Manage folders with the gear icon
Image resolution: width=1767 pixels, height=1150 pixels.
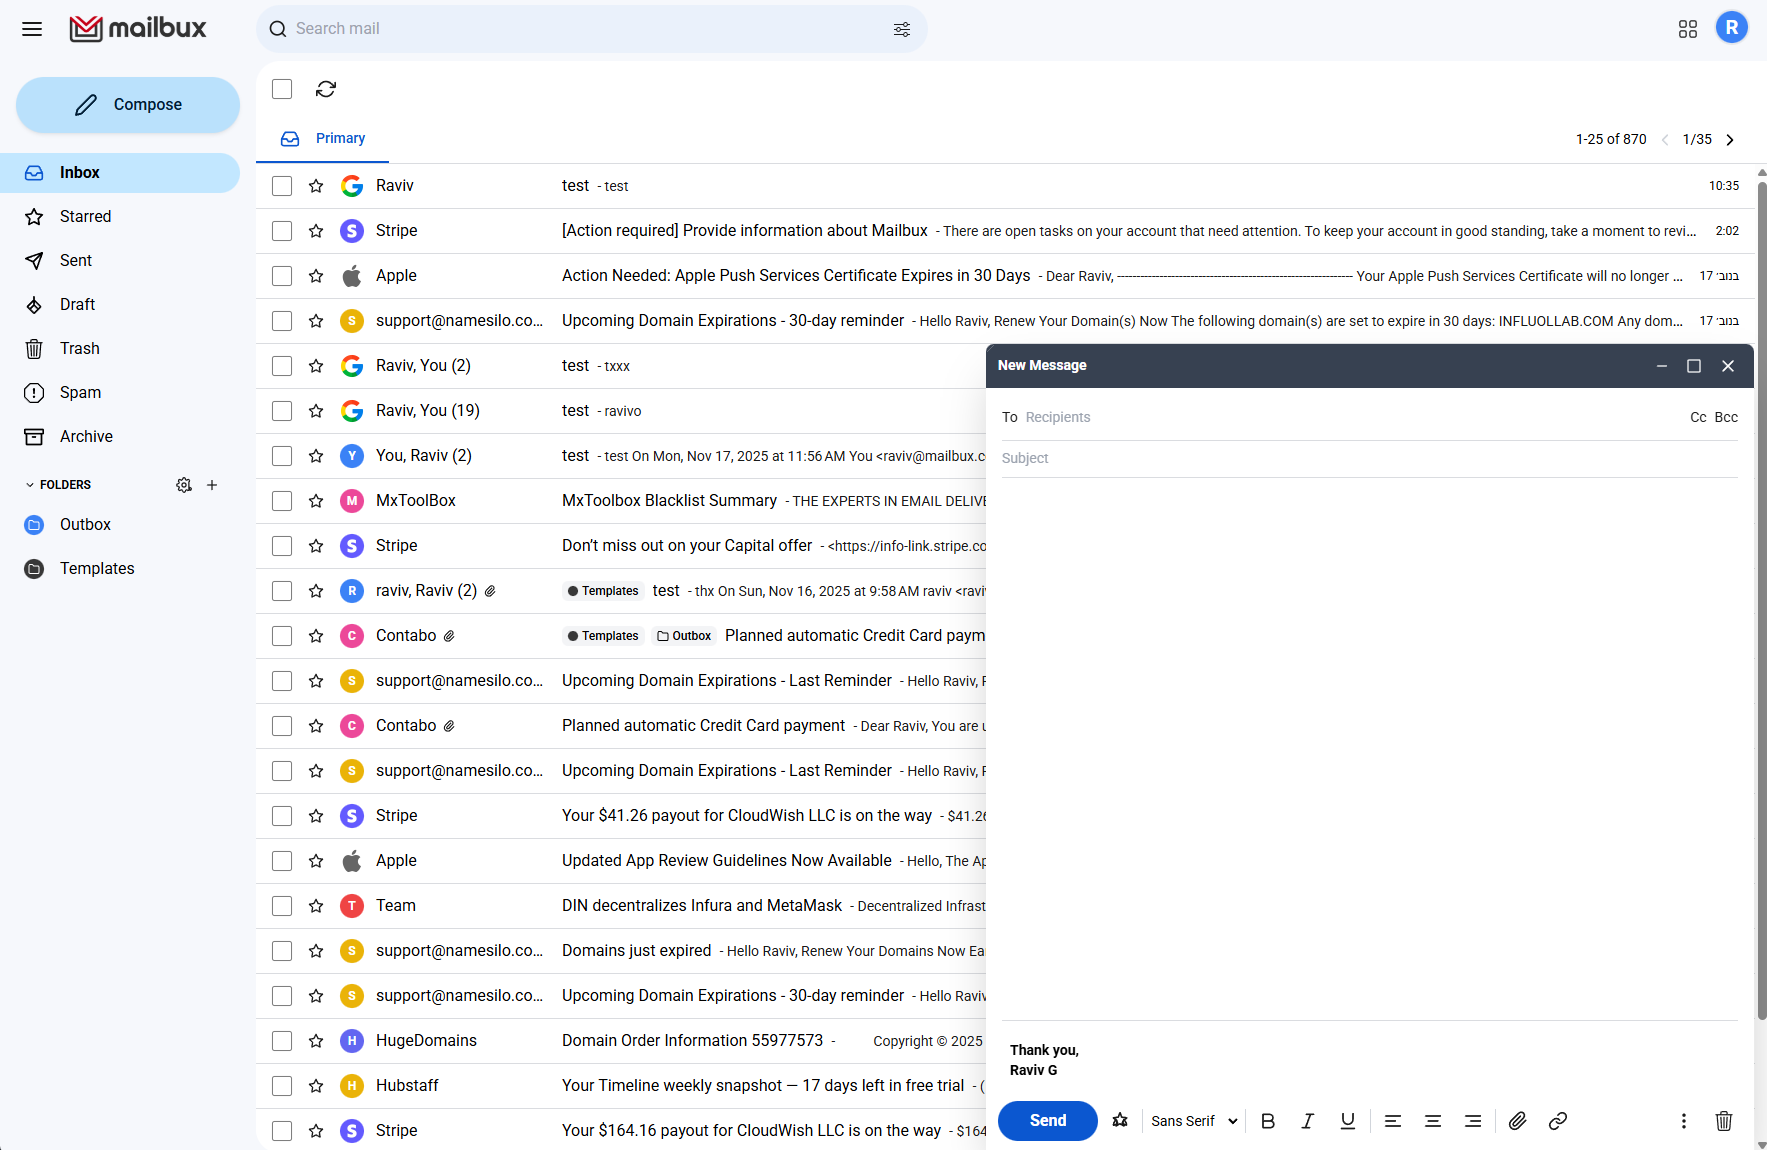point(184,485)
